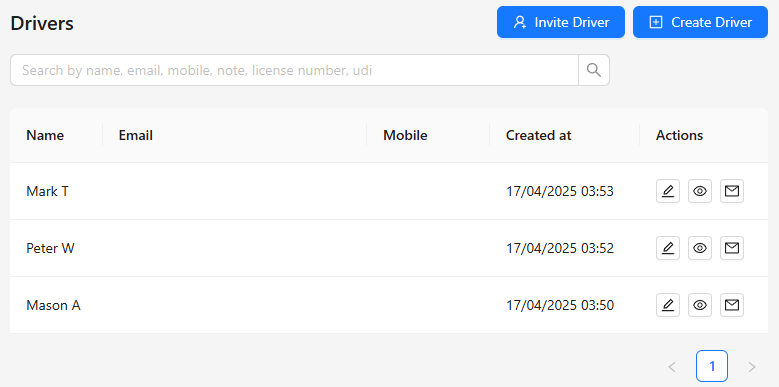Click the Invite Driver button

coord(561,22)
